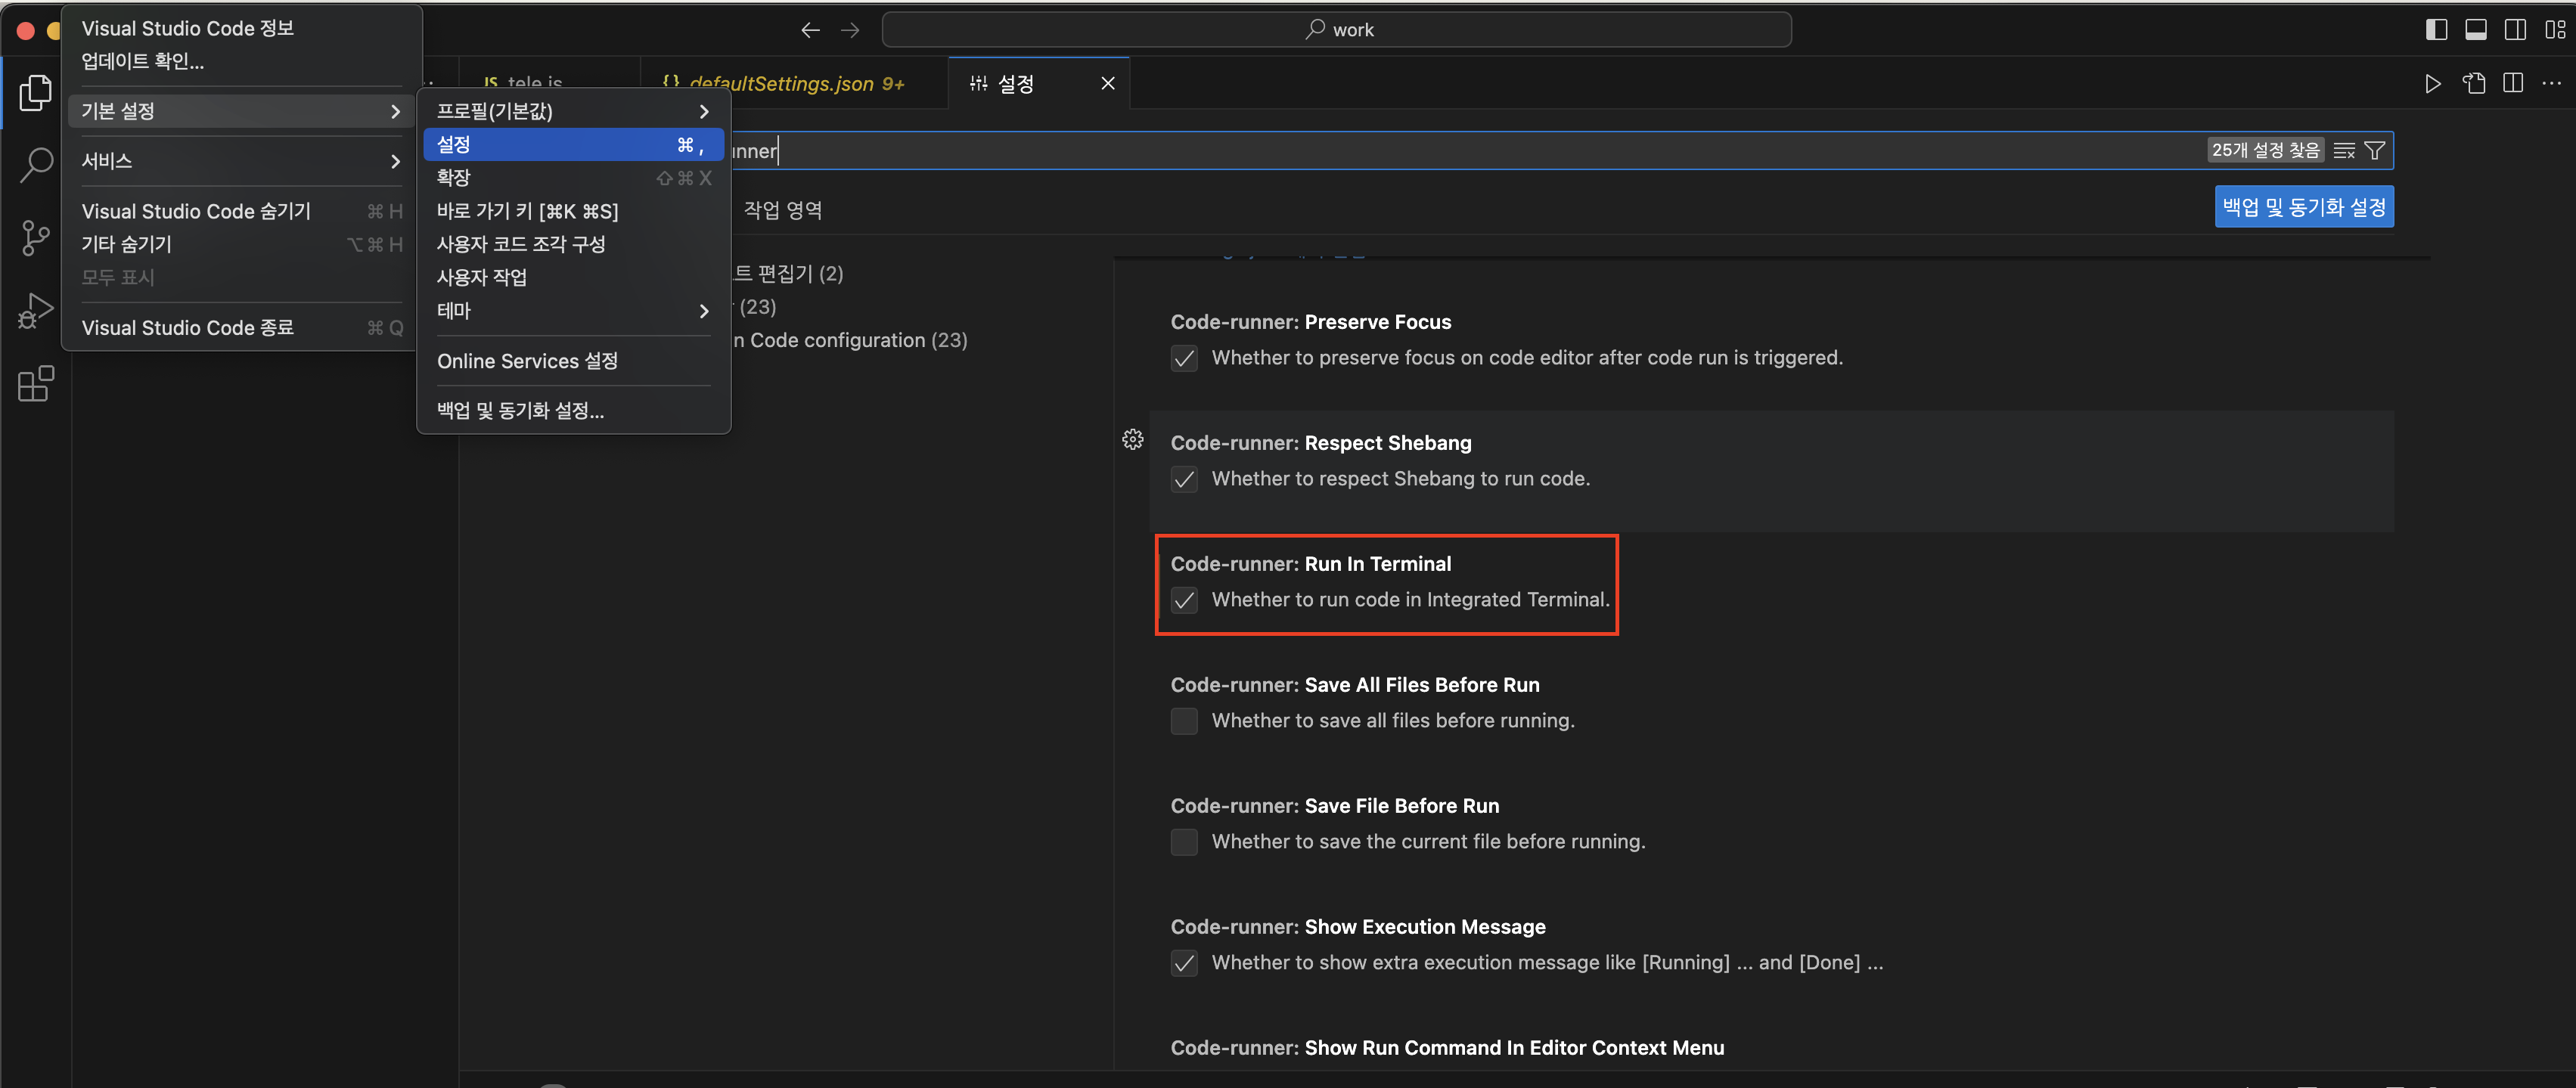Select 사용자 작업 menu entry

573,277
